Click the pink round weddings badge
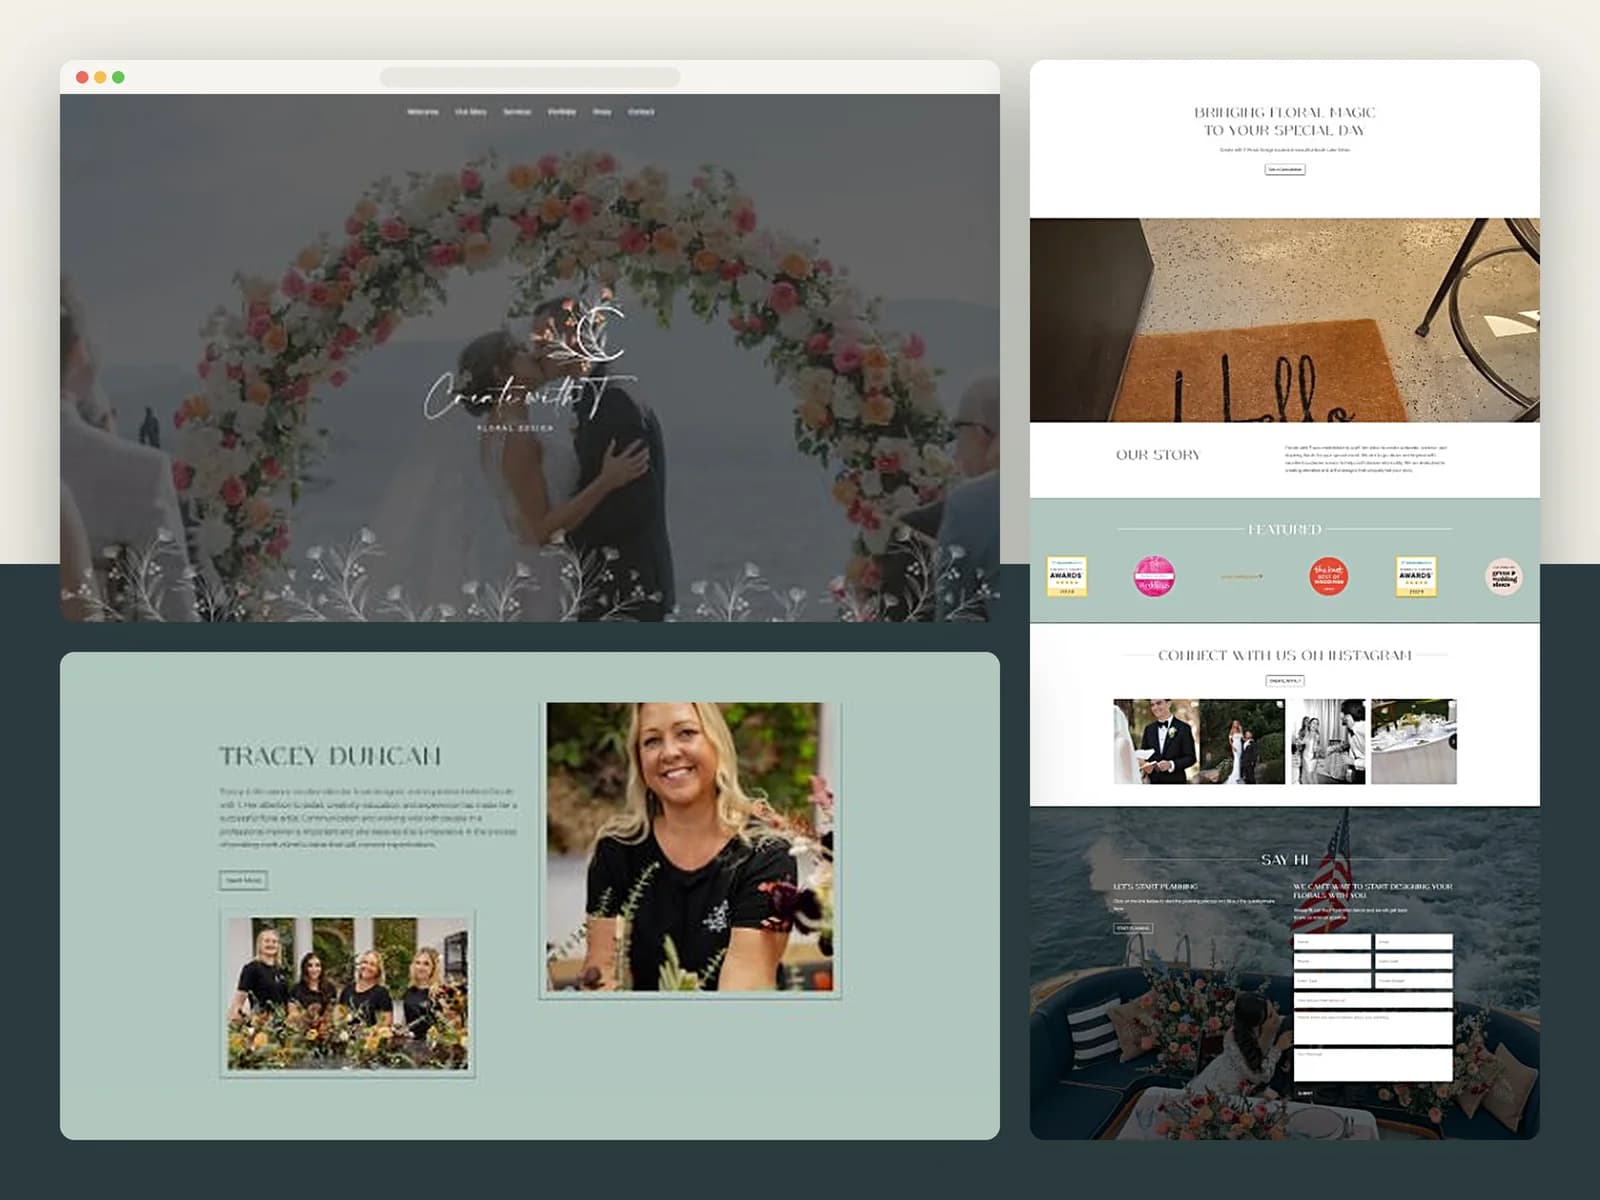Screen dimensions: 1600x1200 coord(1154,576)
